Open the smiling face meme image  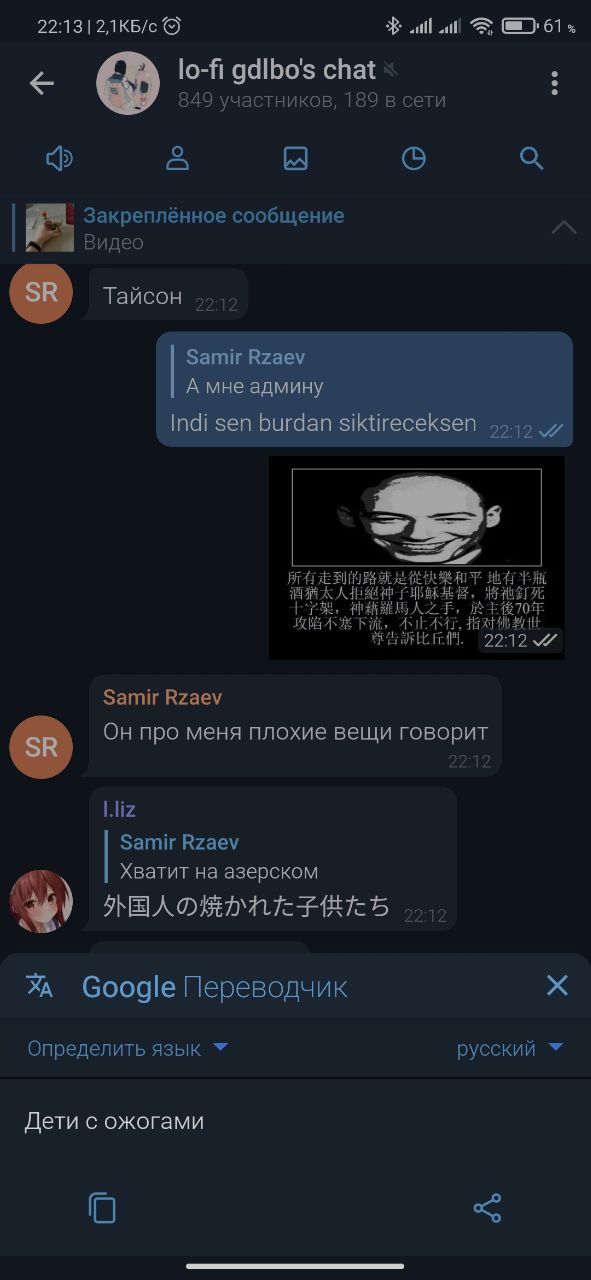pos(416,558)
